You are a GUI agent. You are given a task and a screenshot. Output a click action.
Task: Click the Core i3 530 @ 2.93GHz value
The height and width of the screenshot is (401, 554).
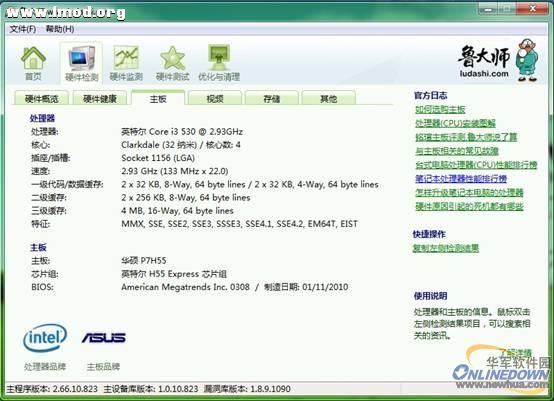point(182,132)
